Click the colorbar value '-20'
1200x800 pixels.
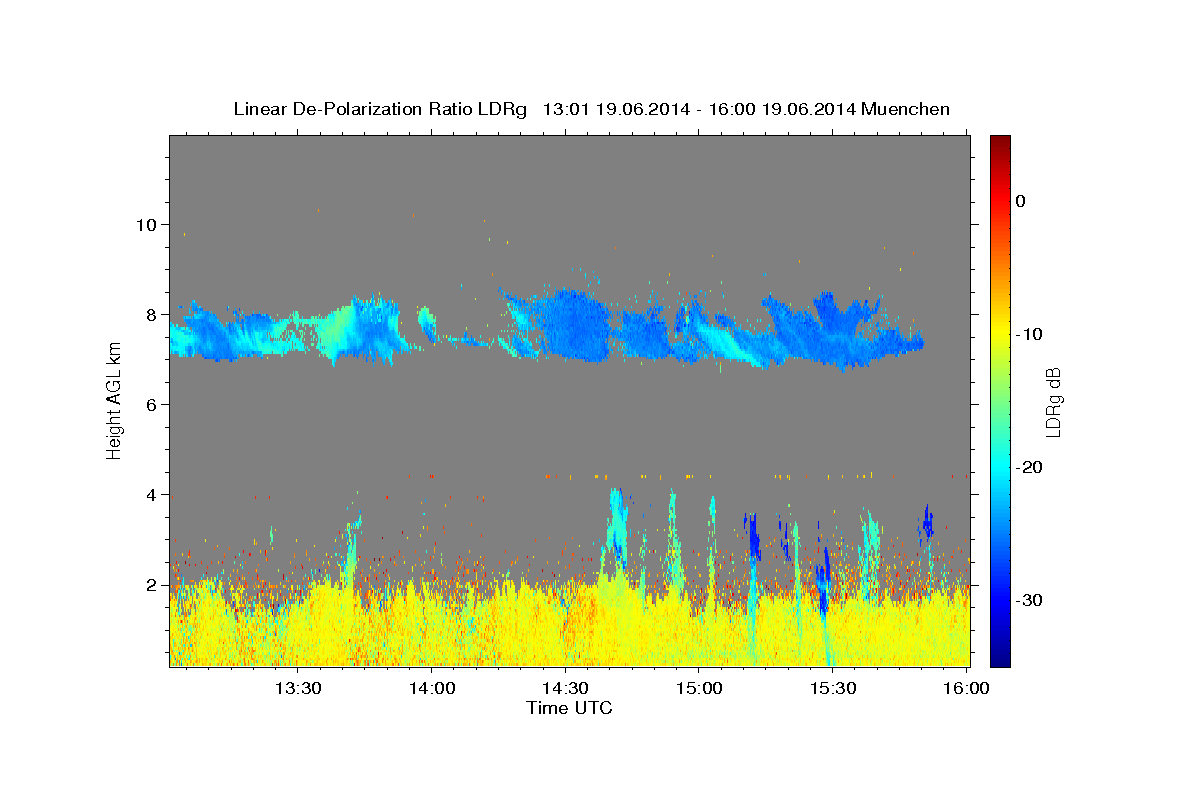click(1028, 467)
